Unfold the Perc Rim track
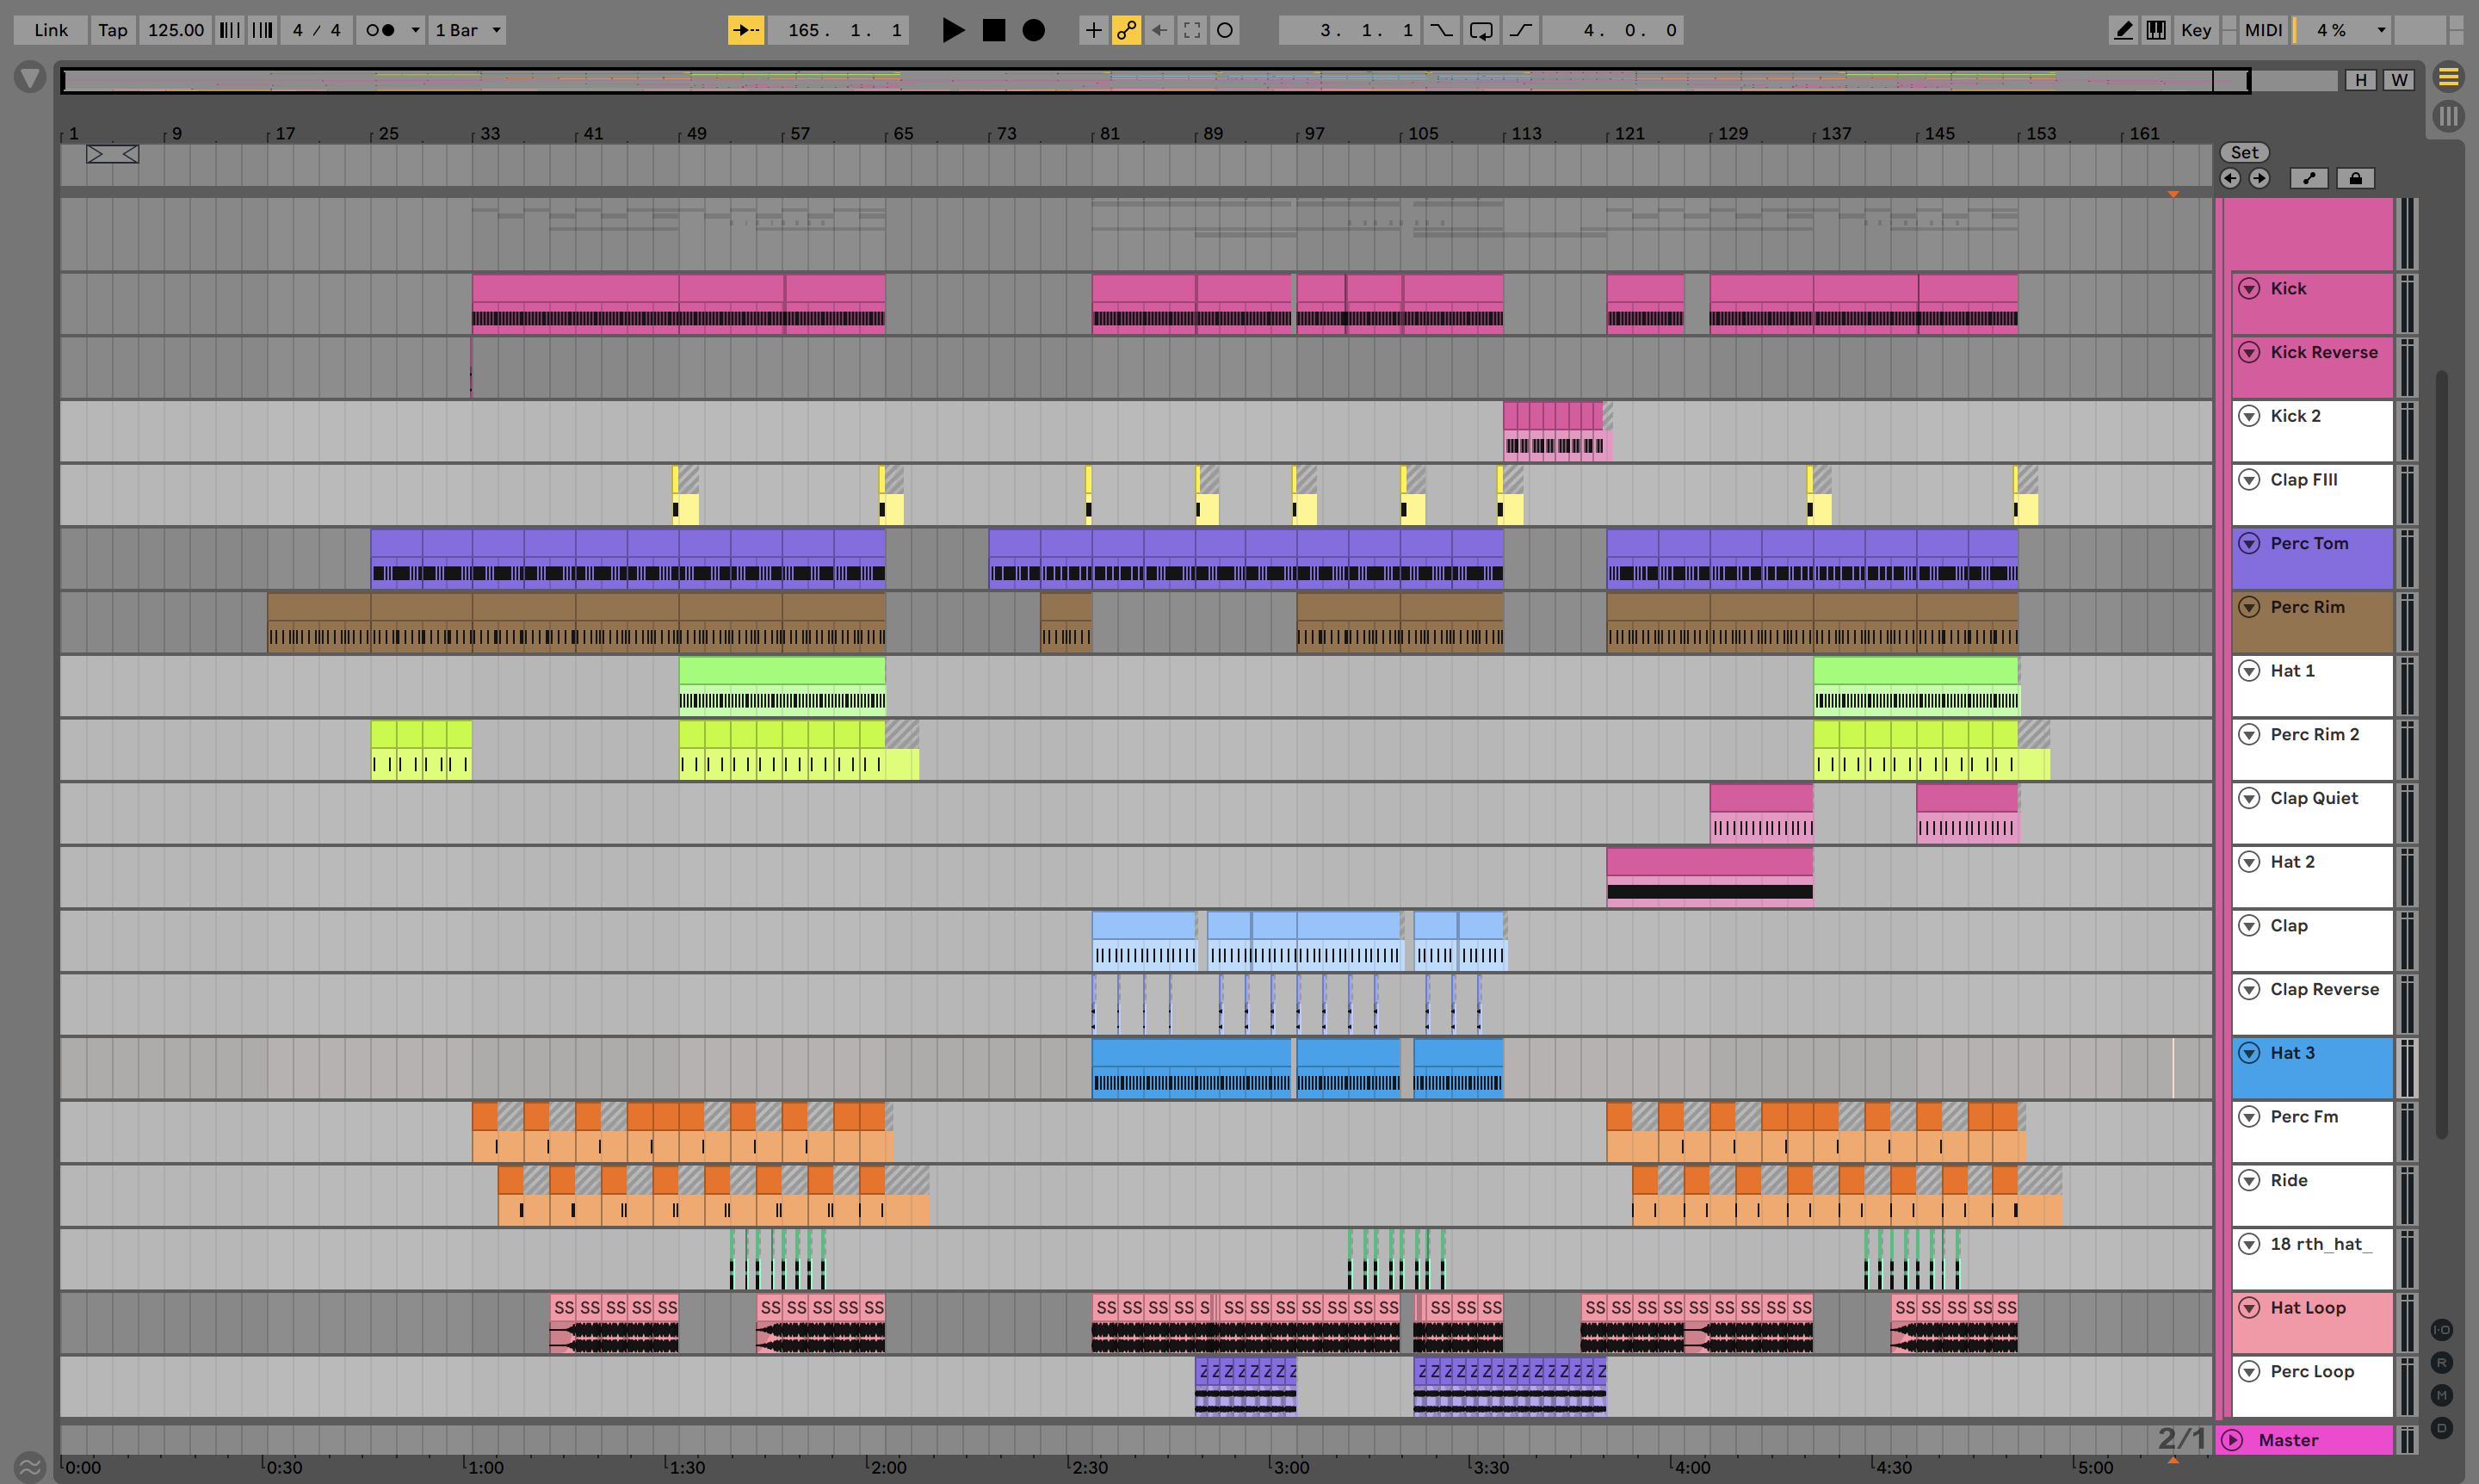The height and width of the screenshot is (1484, 2479). [x=2248, y=607]
